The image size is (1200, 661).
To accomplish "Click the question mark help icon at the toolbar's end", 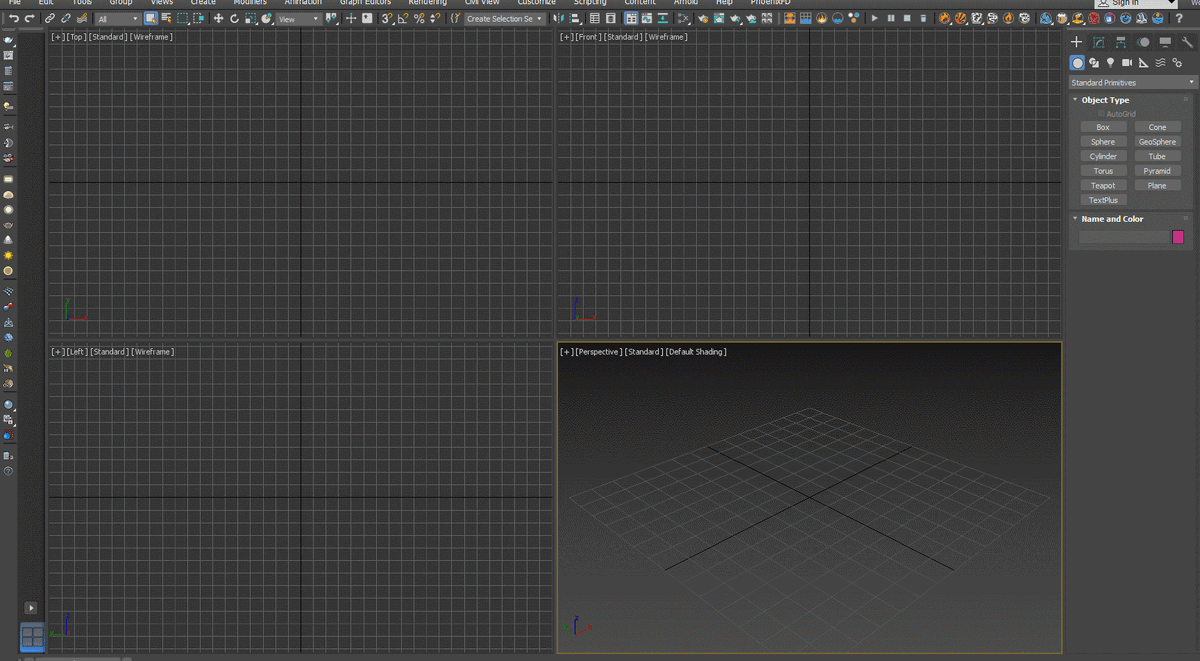I will (x=1179, y=18).
